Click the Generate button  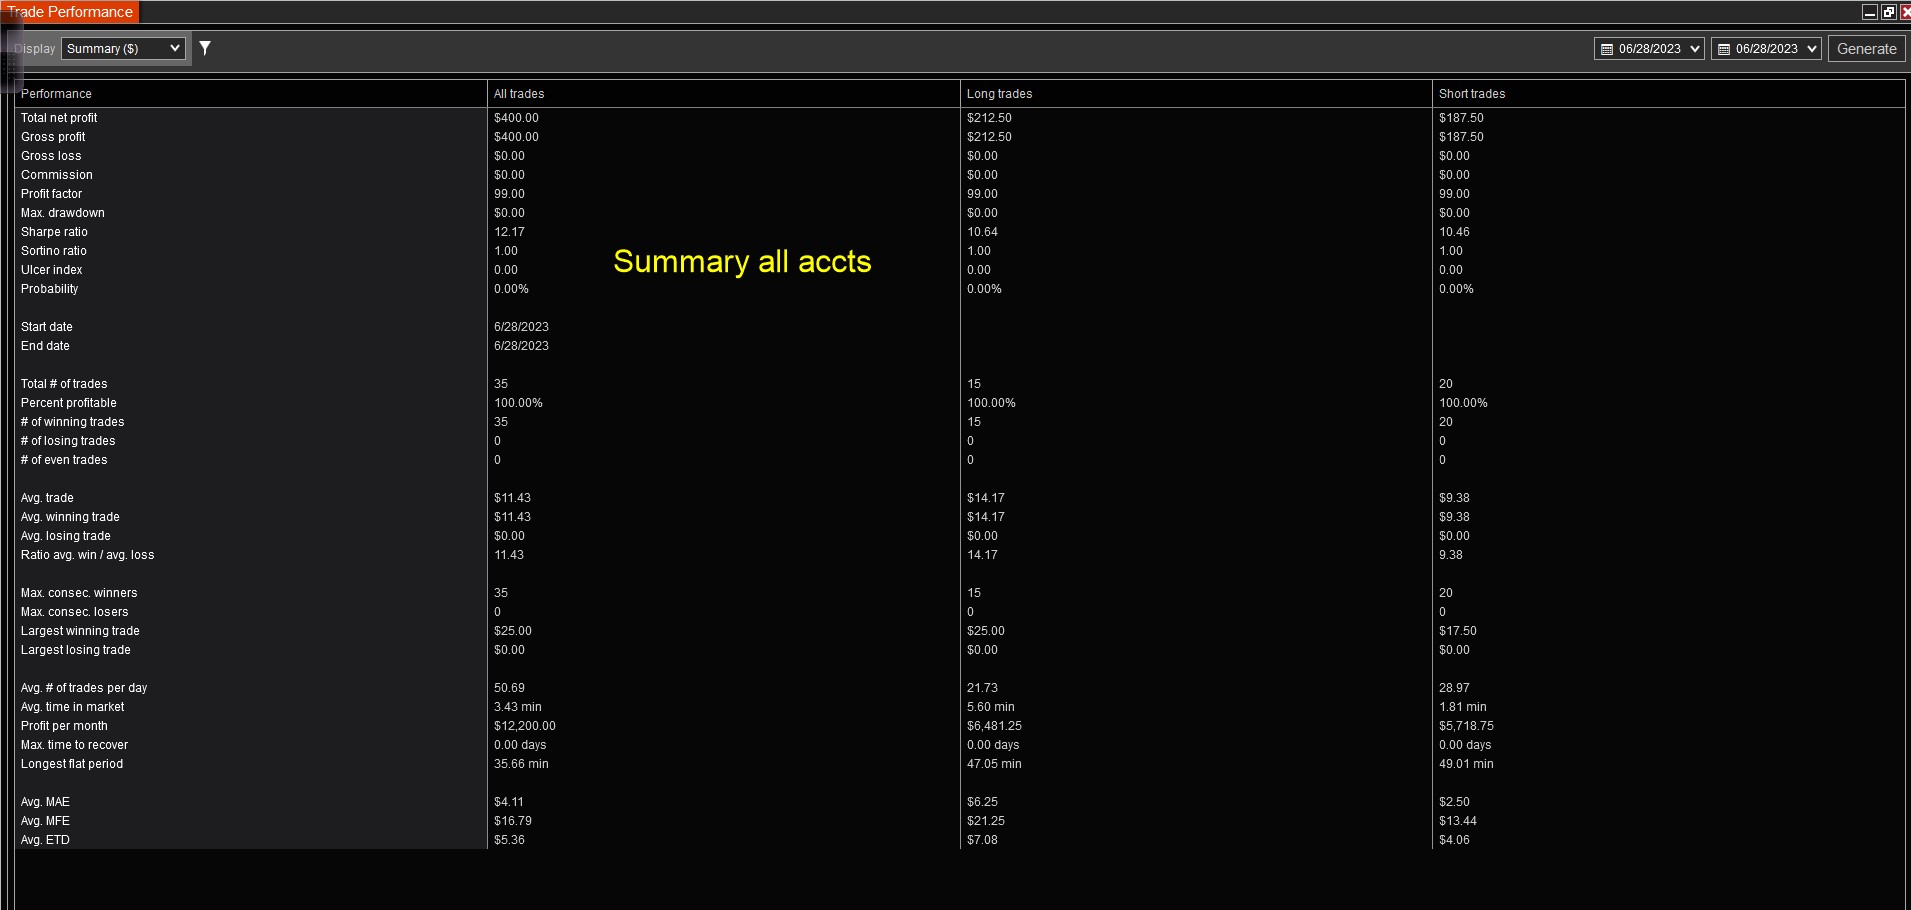click(x=1866, y=48)
